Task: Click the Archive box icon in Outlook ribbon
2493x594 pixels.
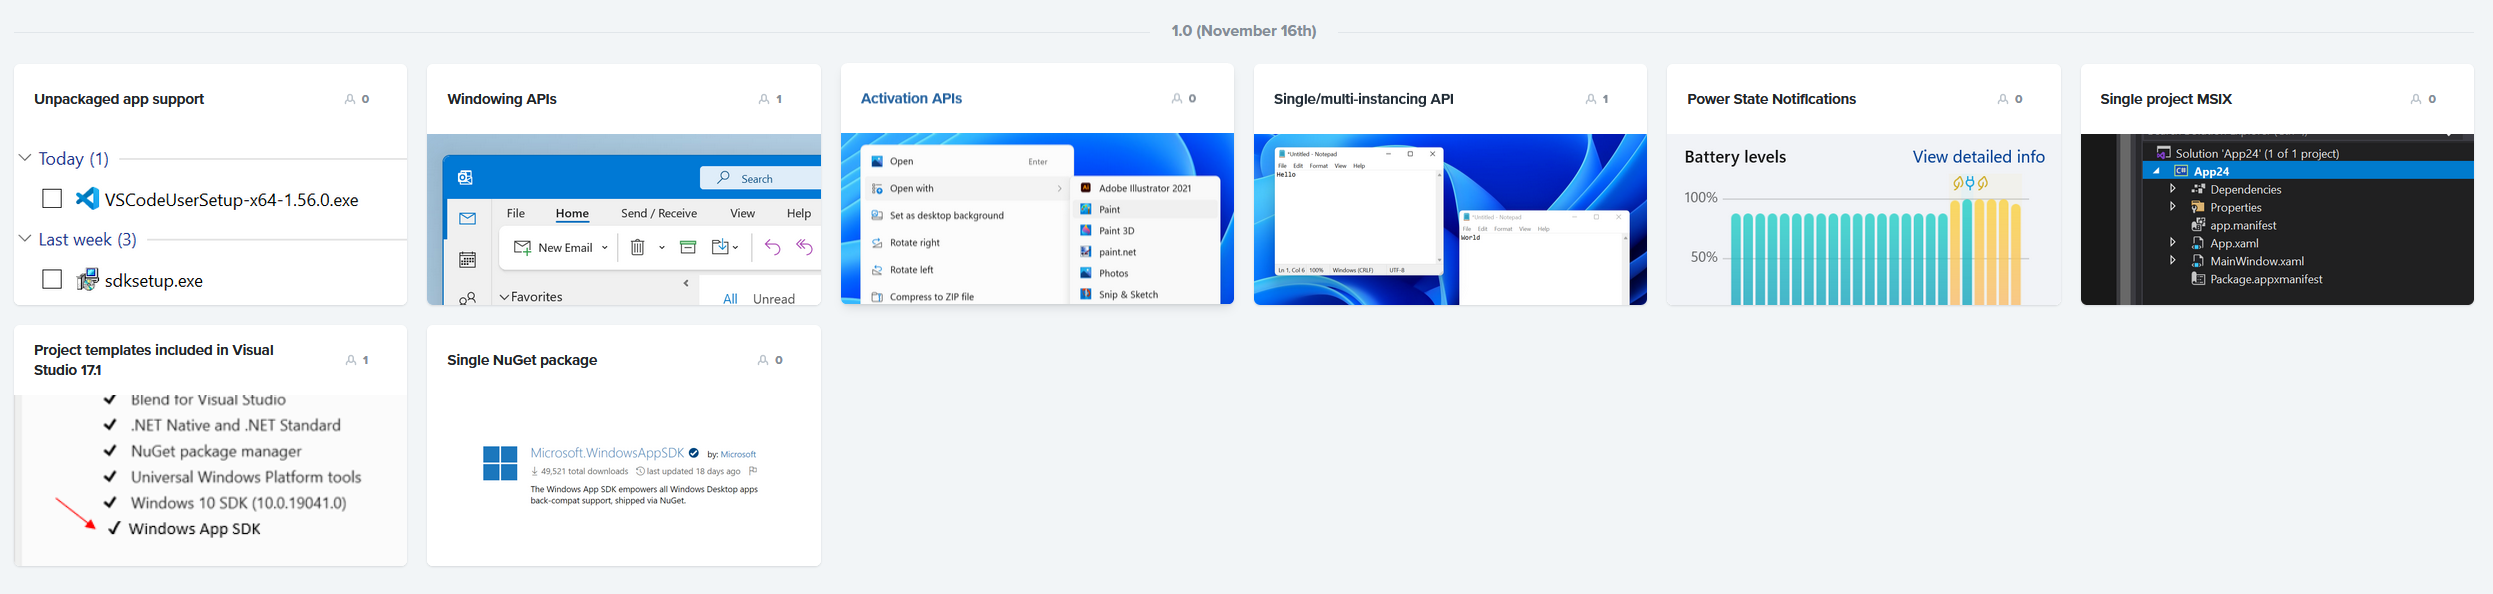Action: 688,247
